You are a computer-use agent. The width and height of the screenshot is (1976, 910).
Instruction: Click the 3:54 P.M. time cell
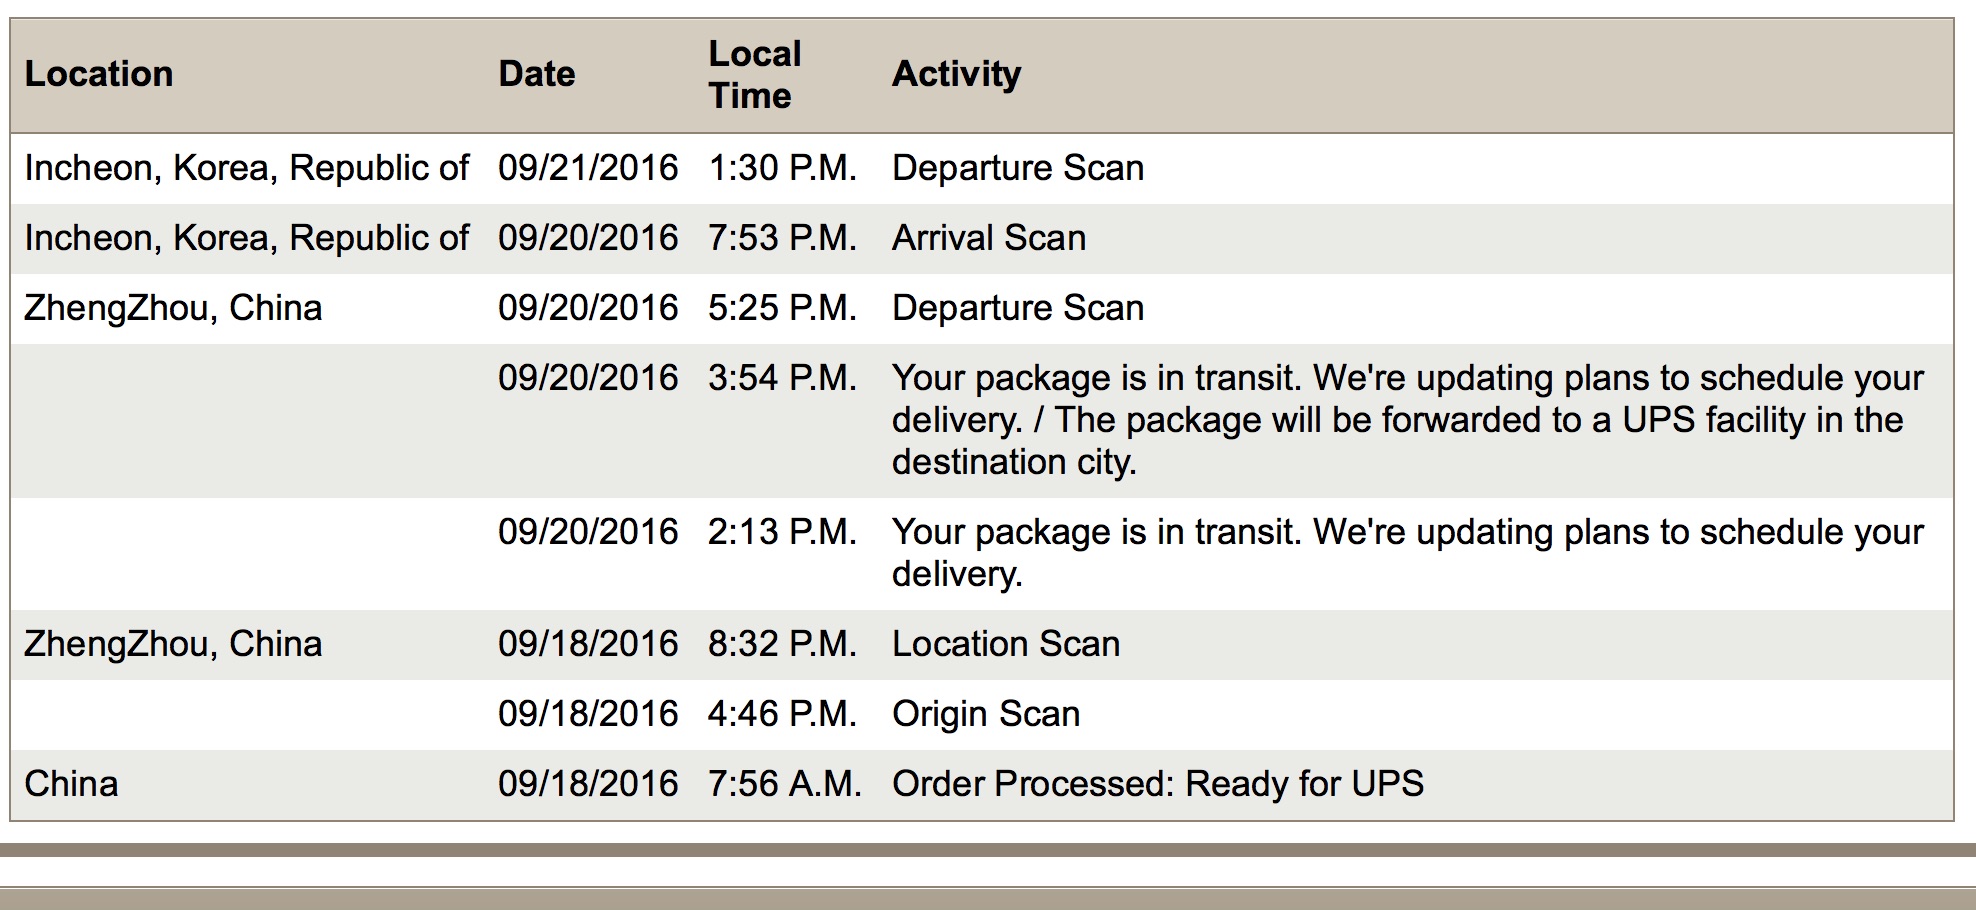click(x=782, y=378)
